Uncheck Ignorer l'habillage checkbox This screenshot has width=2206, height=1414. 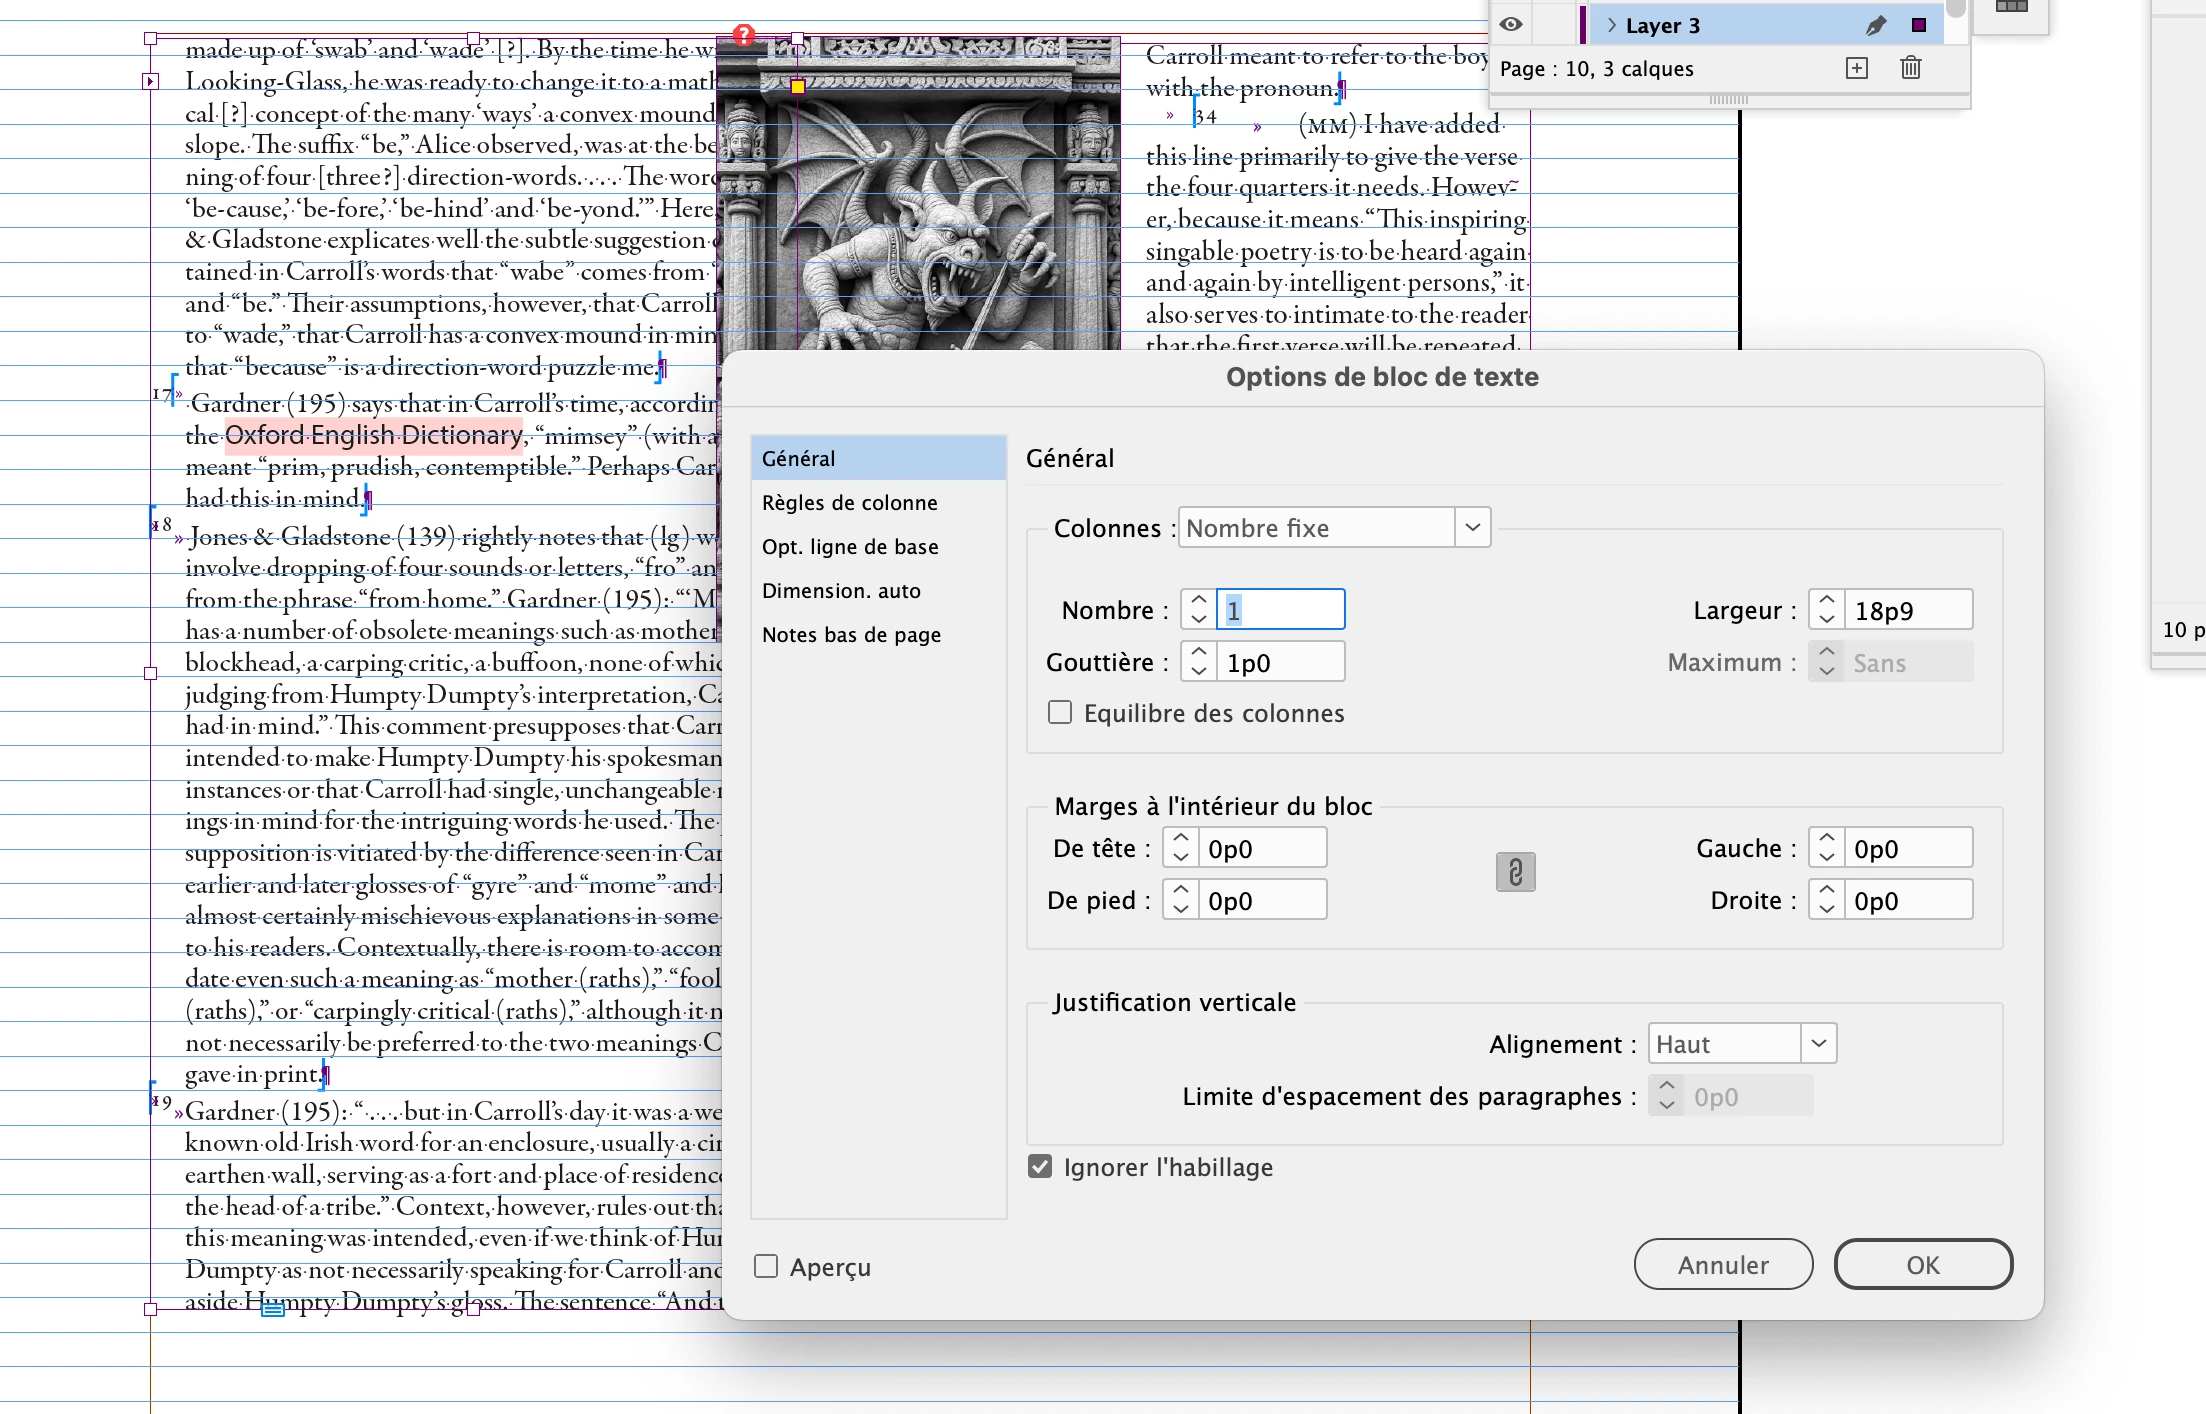(1040, 1166)
